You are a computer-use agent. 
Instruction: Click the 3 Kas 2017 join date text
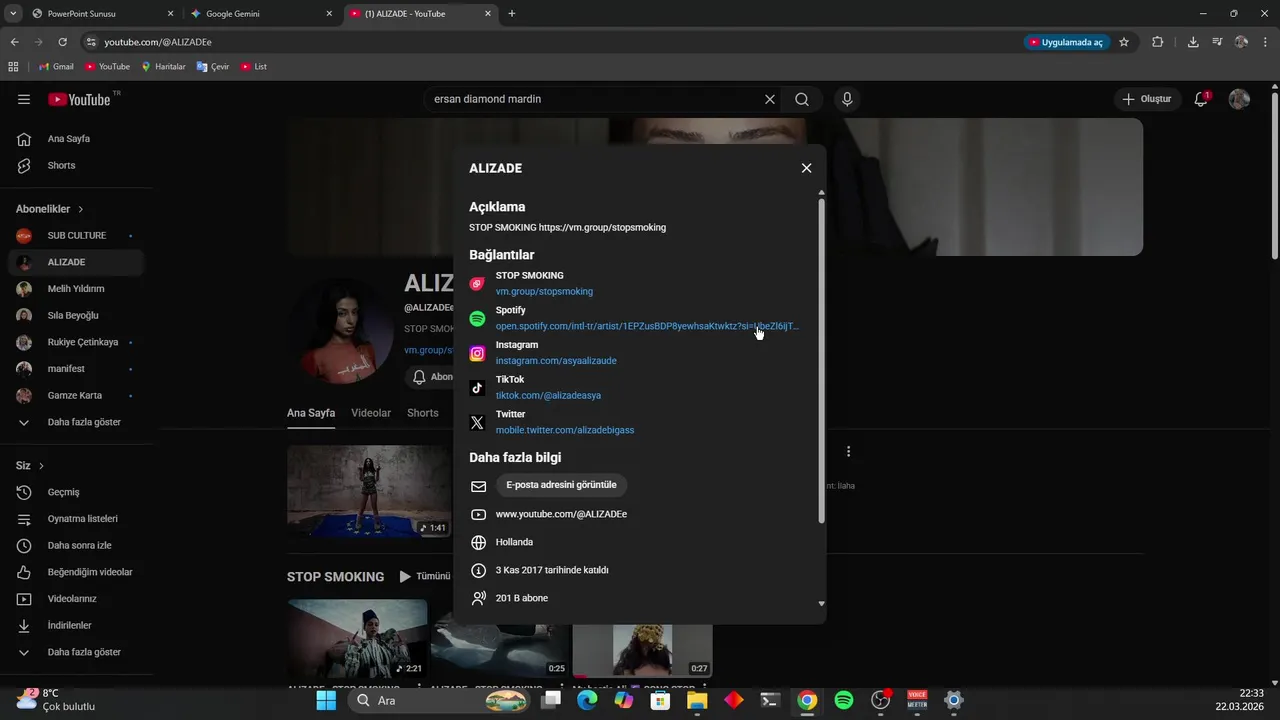(552, 570)
